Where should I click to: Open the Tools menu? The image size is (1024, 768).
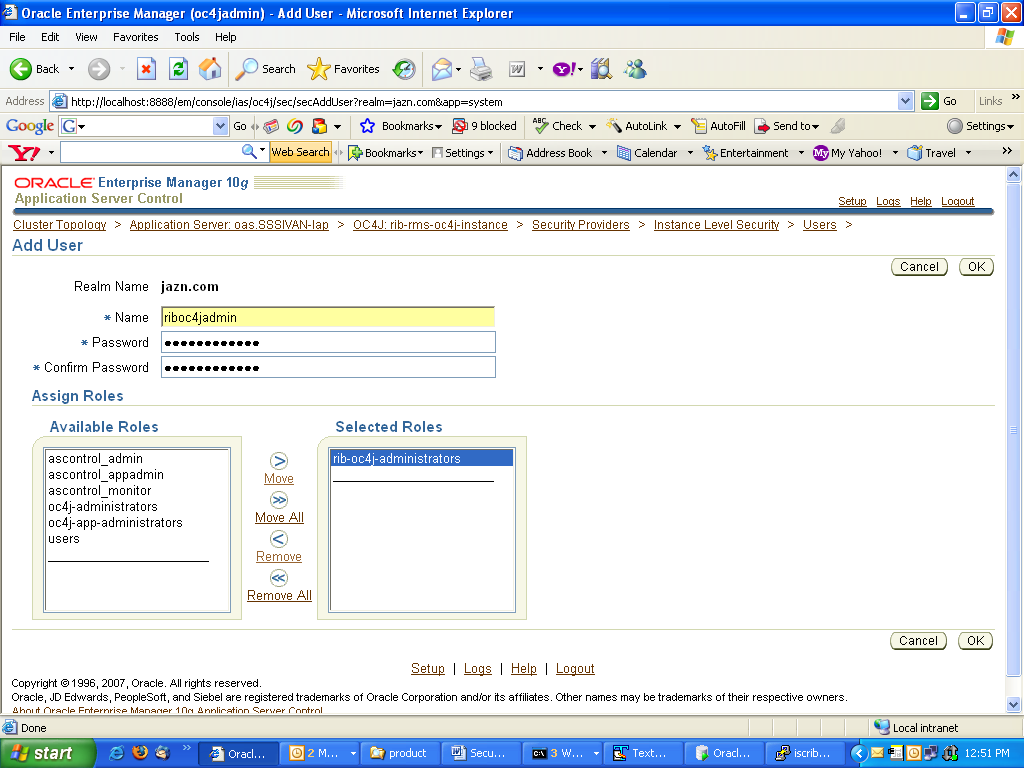coord(186,37)
